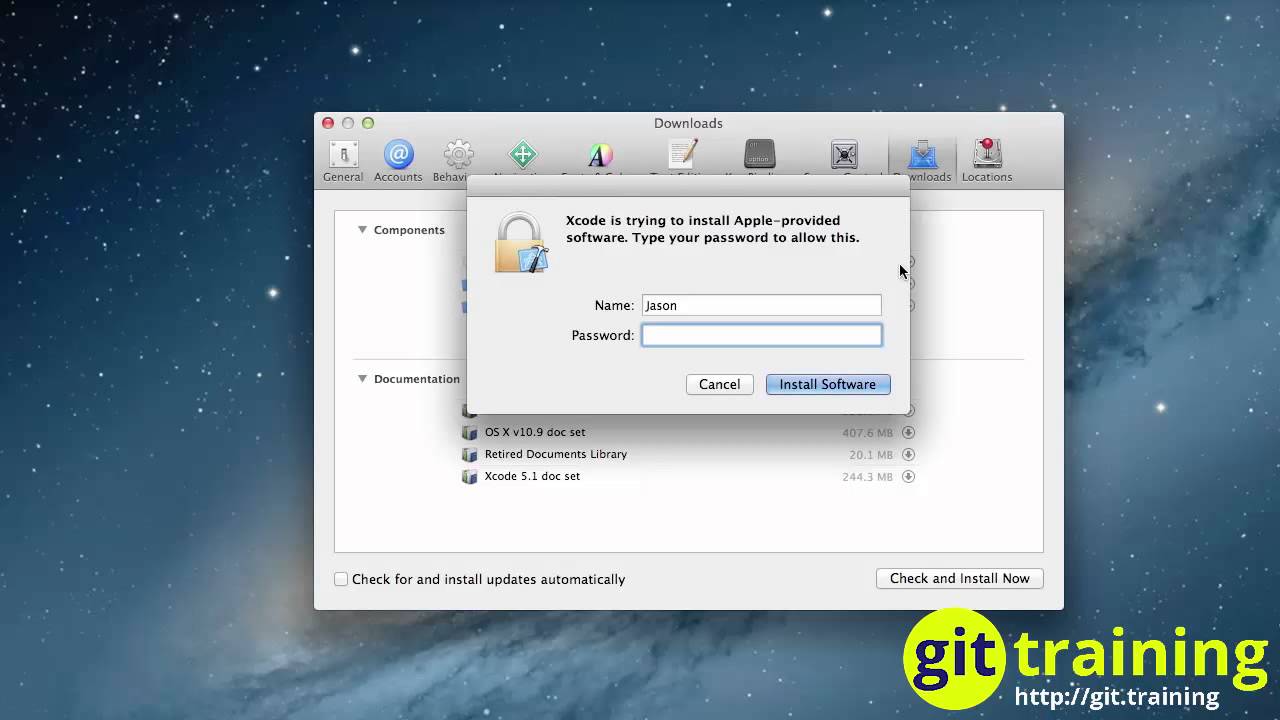This screenshot has width=1280, height=720.
Task: Open the Locations preferences pane
Action: tap(987, 161)
